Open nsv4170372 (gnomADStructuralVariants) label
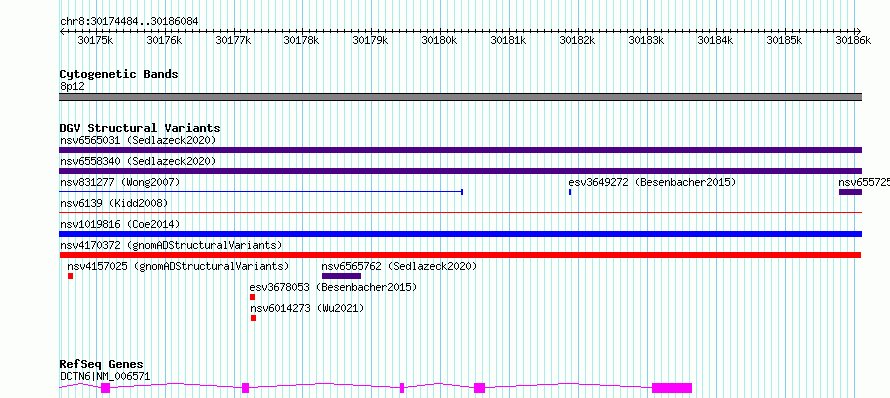The width and height of the screenshot is (890, 398). point(171,245)
